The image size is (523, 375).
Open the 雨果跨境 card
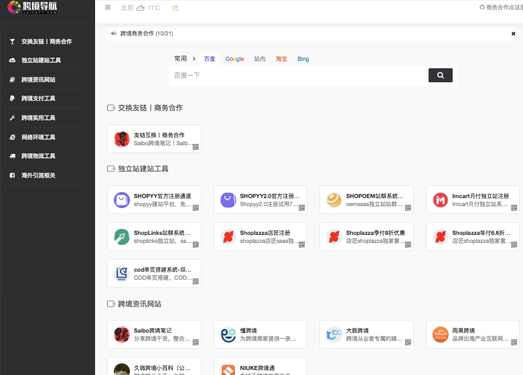(x=473, y=334)
